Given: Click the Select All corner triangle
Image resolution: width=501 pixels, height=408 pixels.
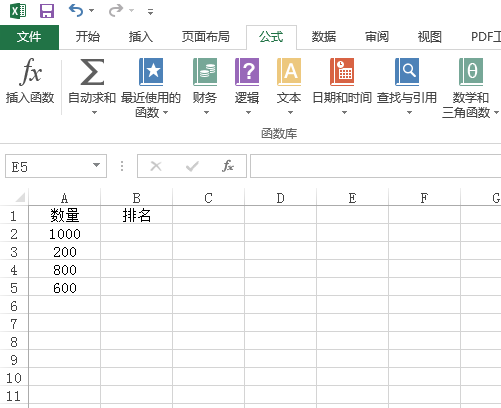Looking at the screenshot, I should click(20, 198).
